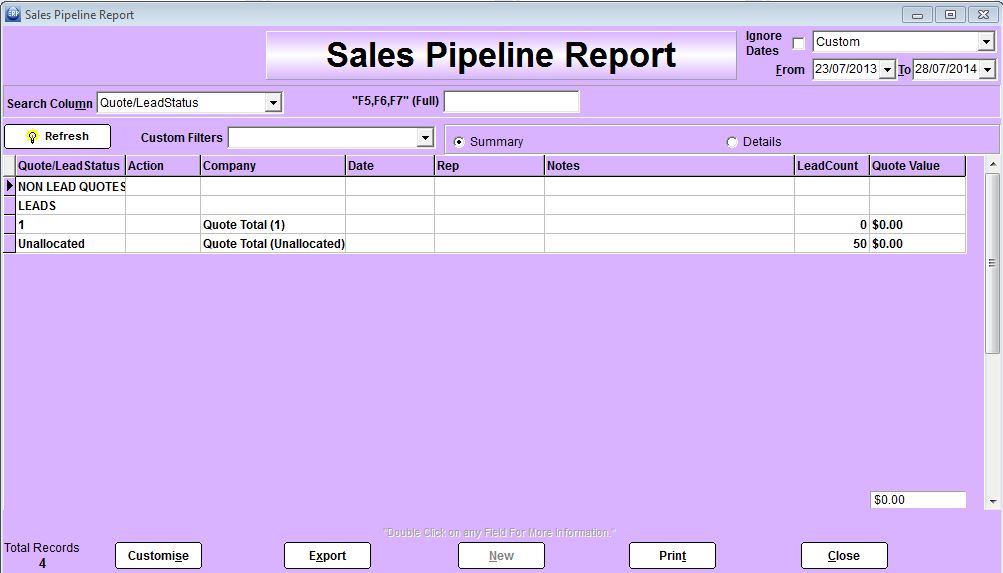
Task: Click the Customise button
Action: [x=158, y=556]
